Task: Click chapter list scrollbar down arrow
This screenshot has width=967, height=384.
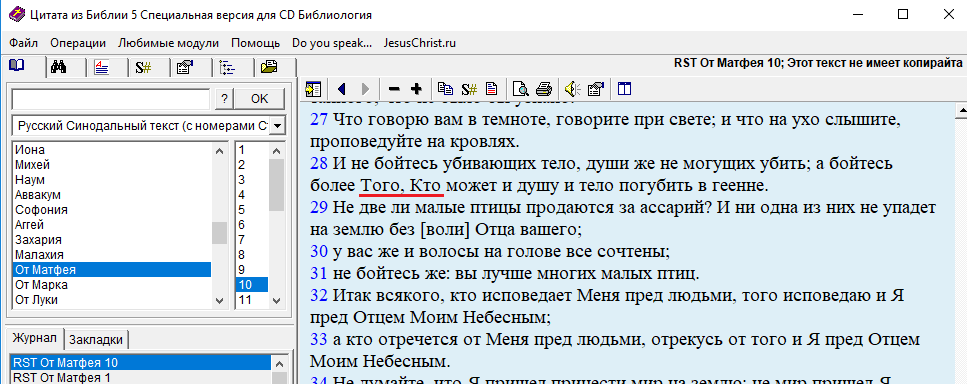Action: pyautogui.click(x=276, y=300)
